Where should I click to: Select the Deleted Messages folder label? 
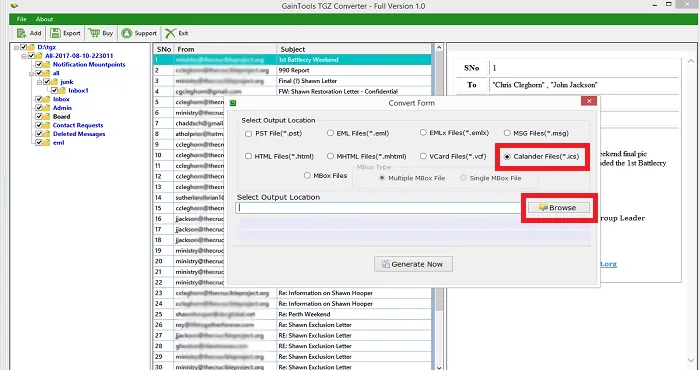tap(79, 134)
